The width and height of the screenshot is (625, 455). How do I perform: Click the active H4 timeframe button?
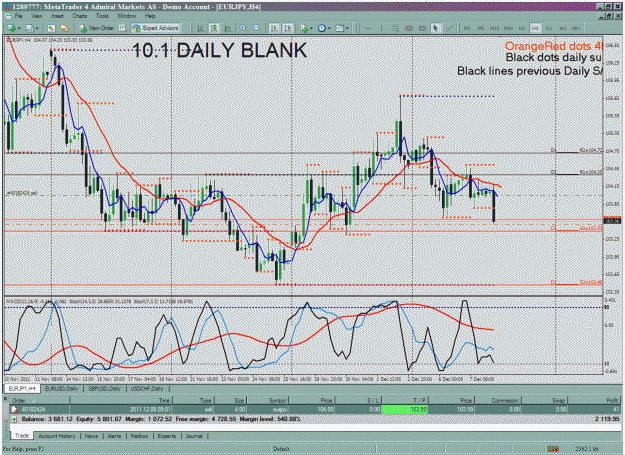(x=535, y=28)
